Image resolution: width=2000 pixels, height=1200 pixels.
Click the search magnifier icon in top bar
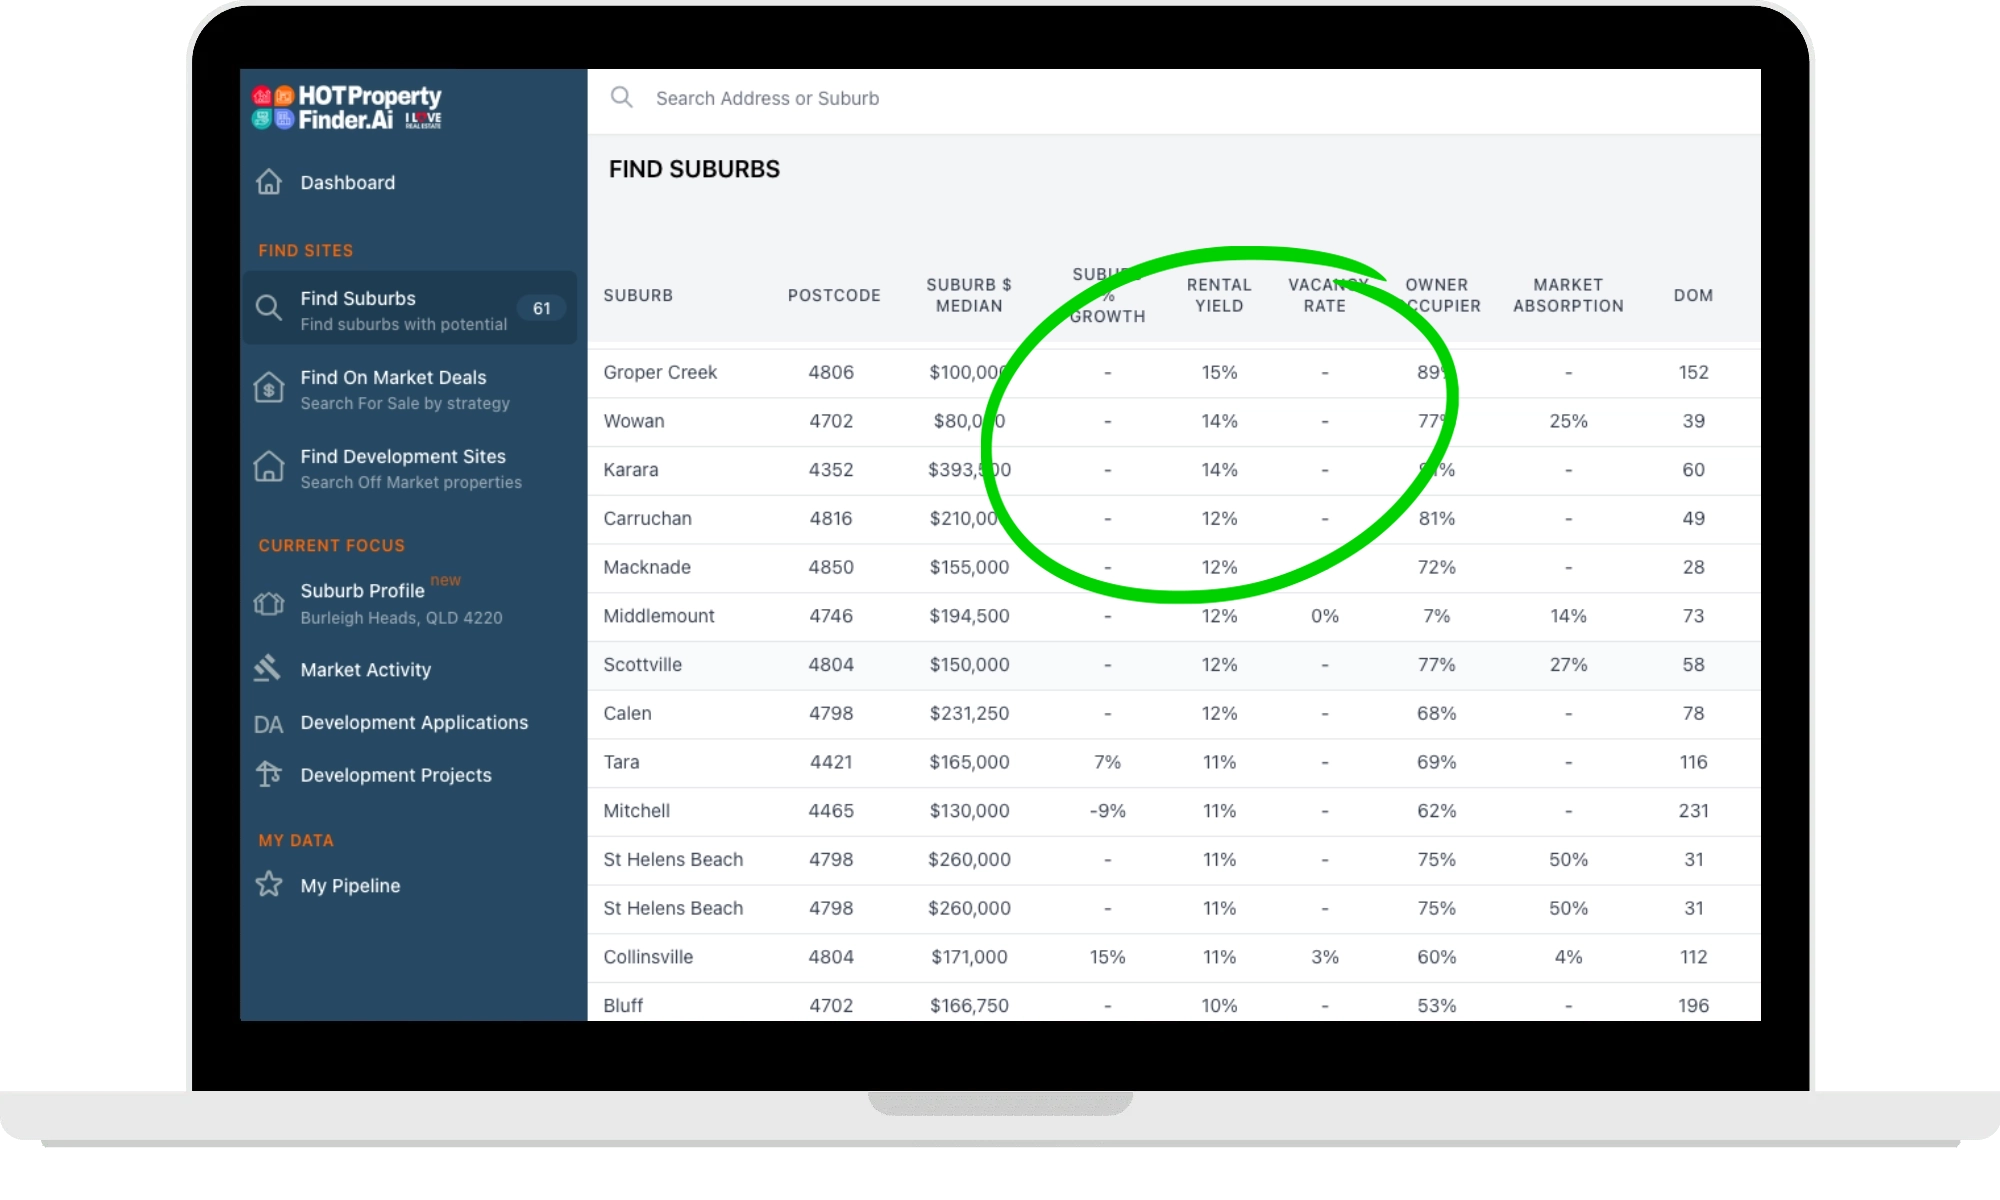coord(622,97)
